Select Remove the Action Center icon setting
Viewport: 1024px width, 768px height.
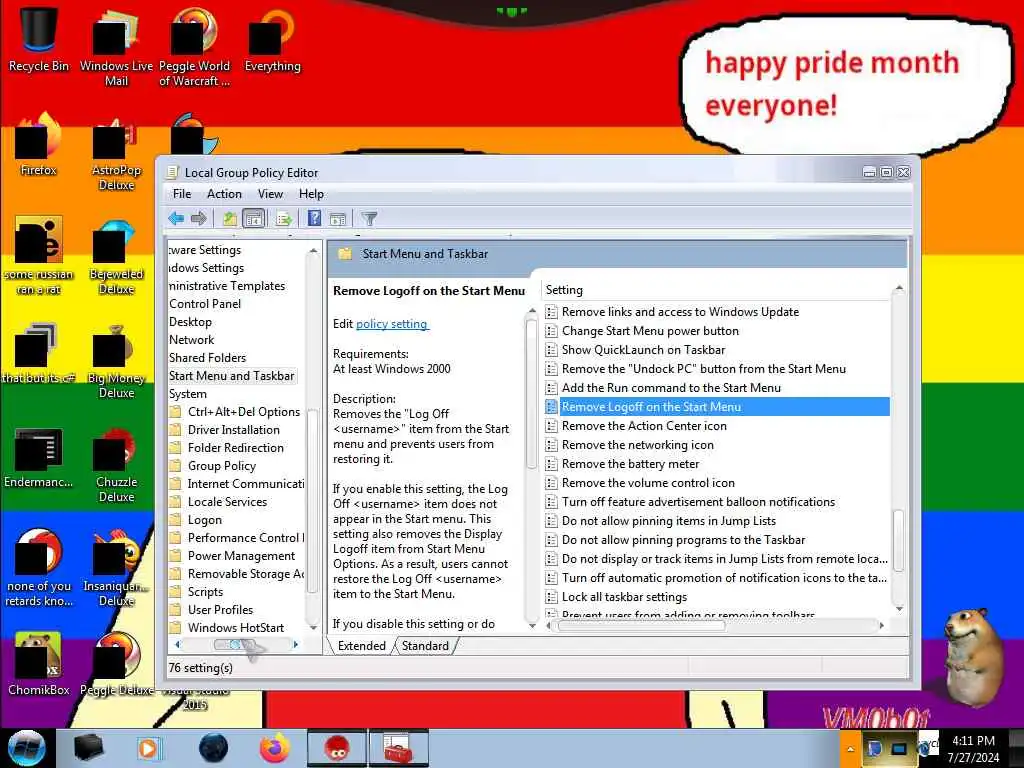[644, 426]
